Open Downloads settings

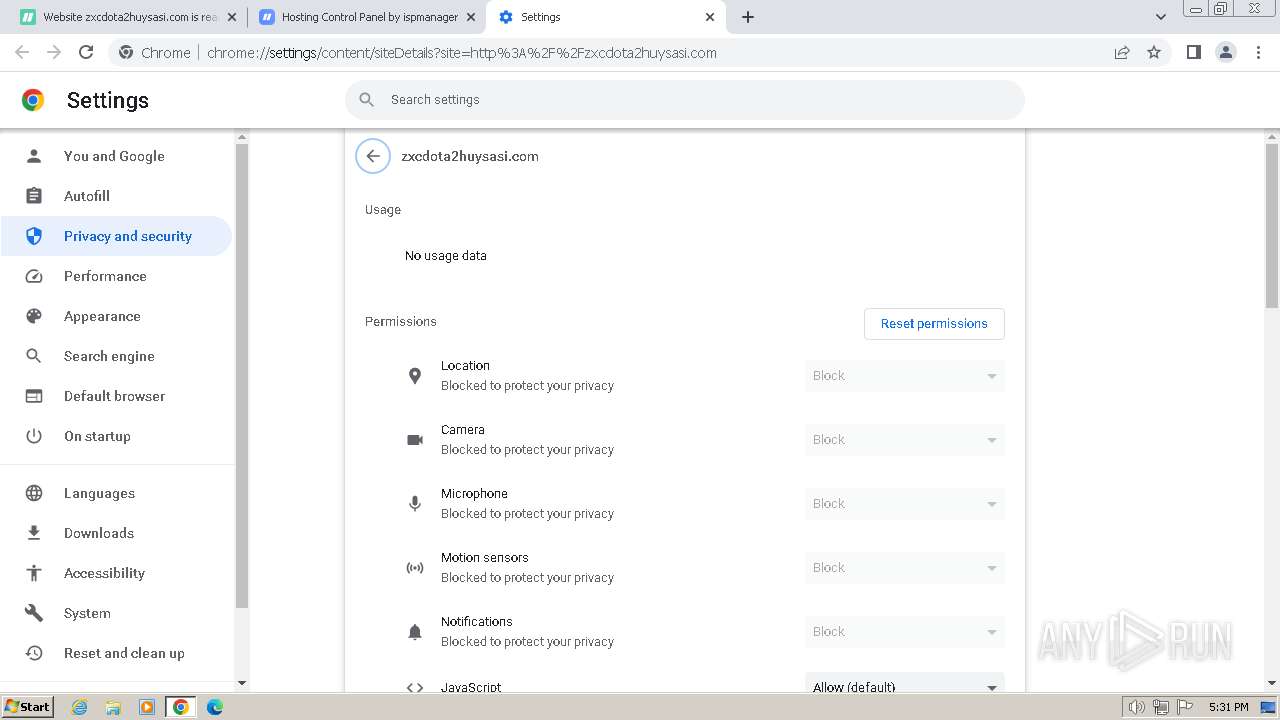116,533
